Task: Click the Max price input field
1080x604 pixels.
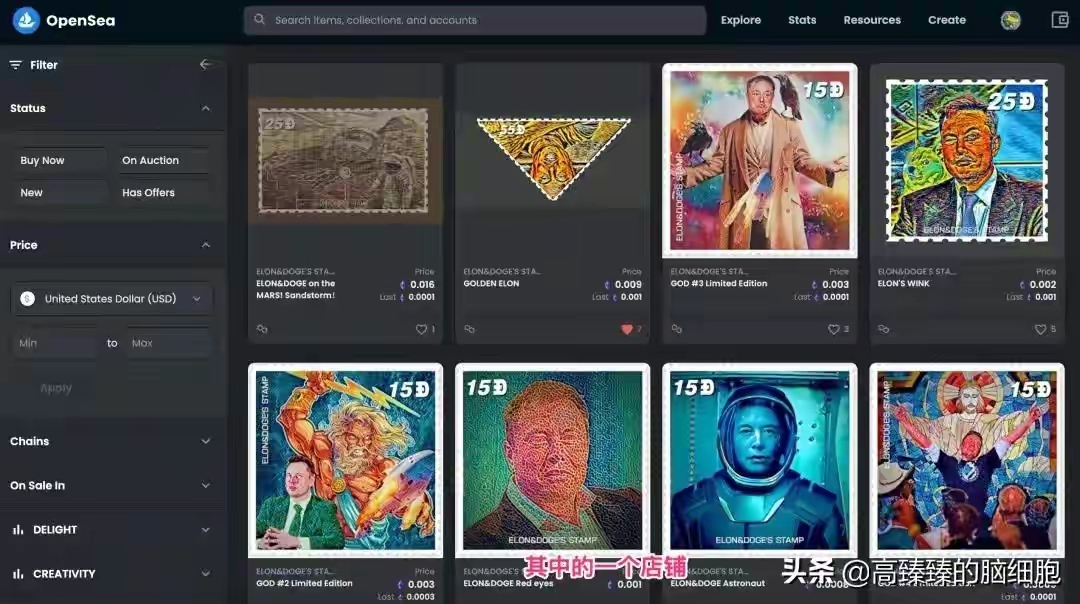Action: tap(169, 343)
